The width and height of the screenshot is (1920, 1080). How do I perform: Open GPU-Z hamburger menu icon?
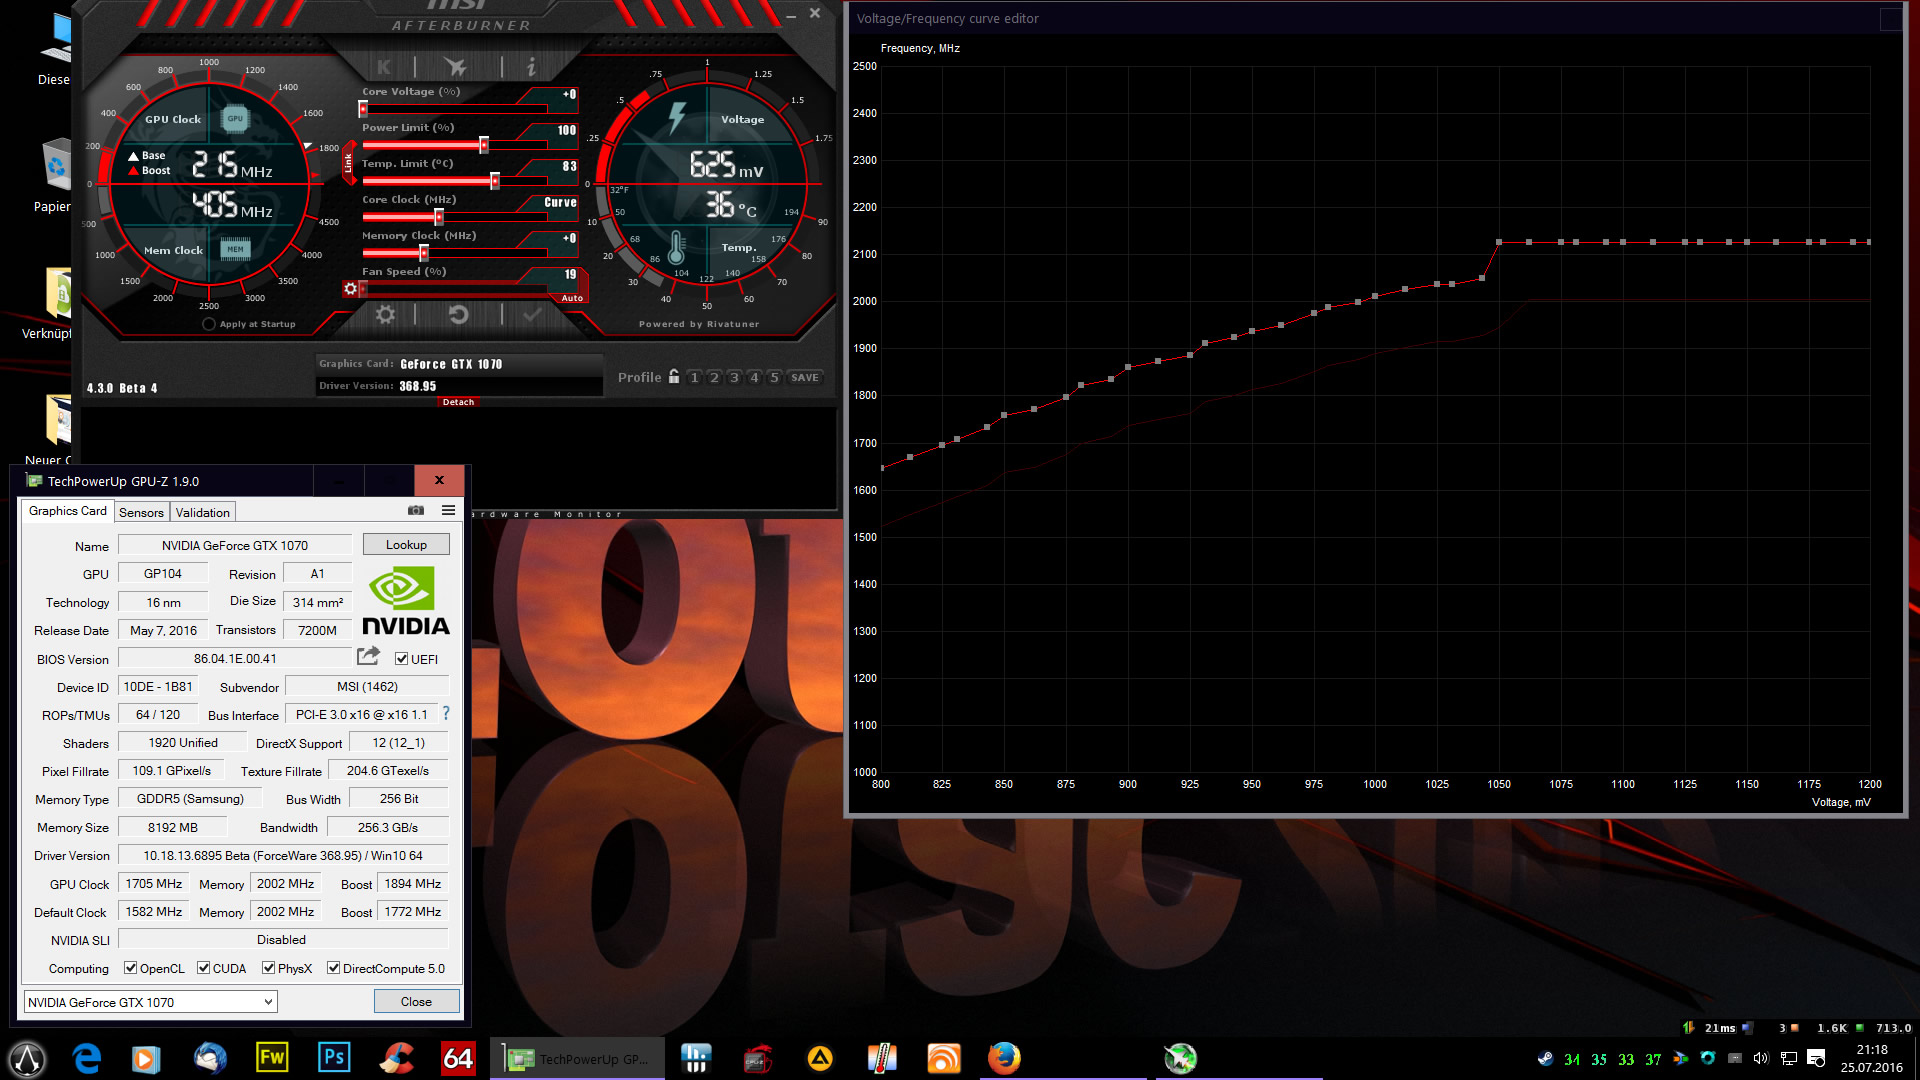coord(449,511)
